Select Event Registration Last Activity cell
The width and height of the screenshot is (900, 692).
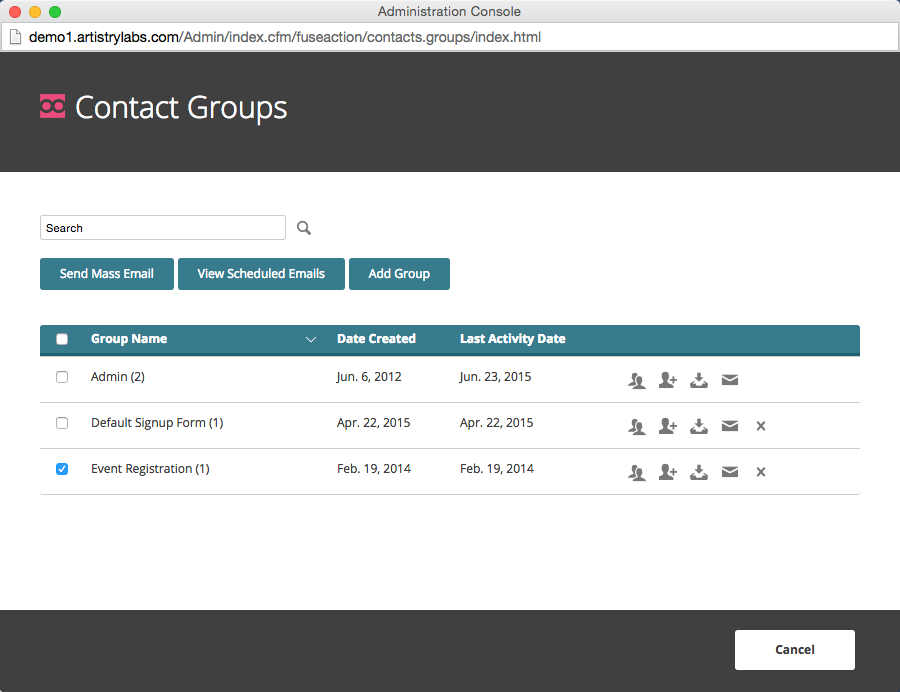[496, 469]
